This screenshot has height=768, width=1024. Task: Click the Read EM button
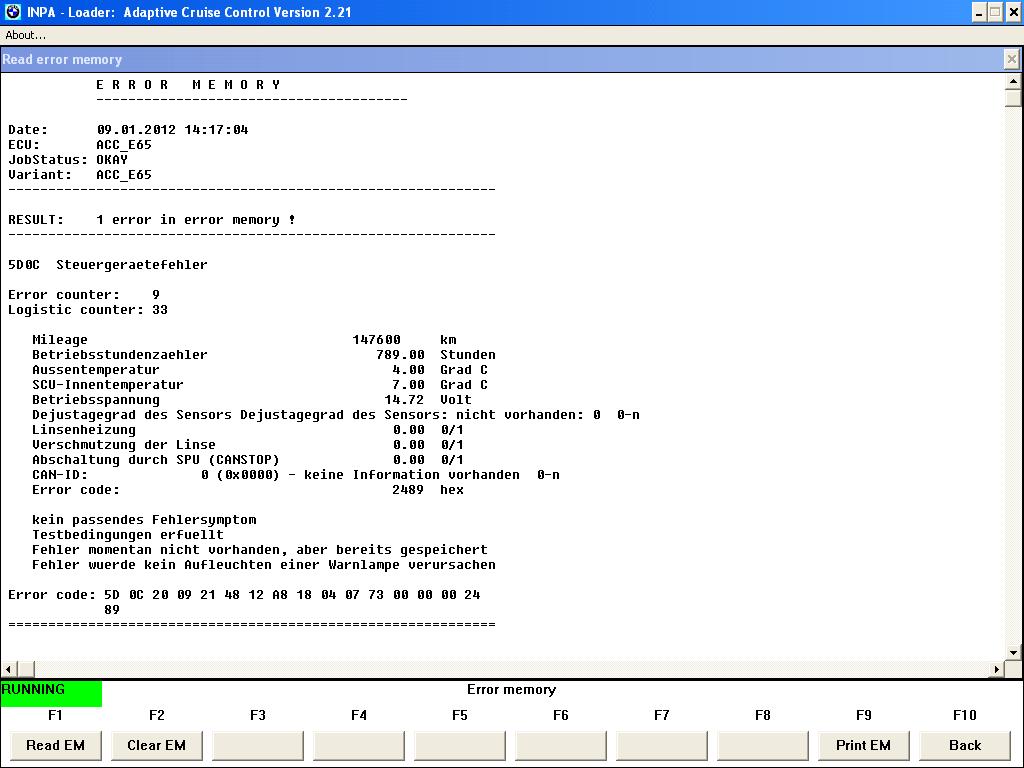coord(56,745)
